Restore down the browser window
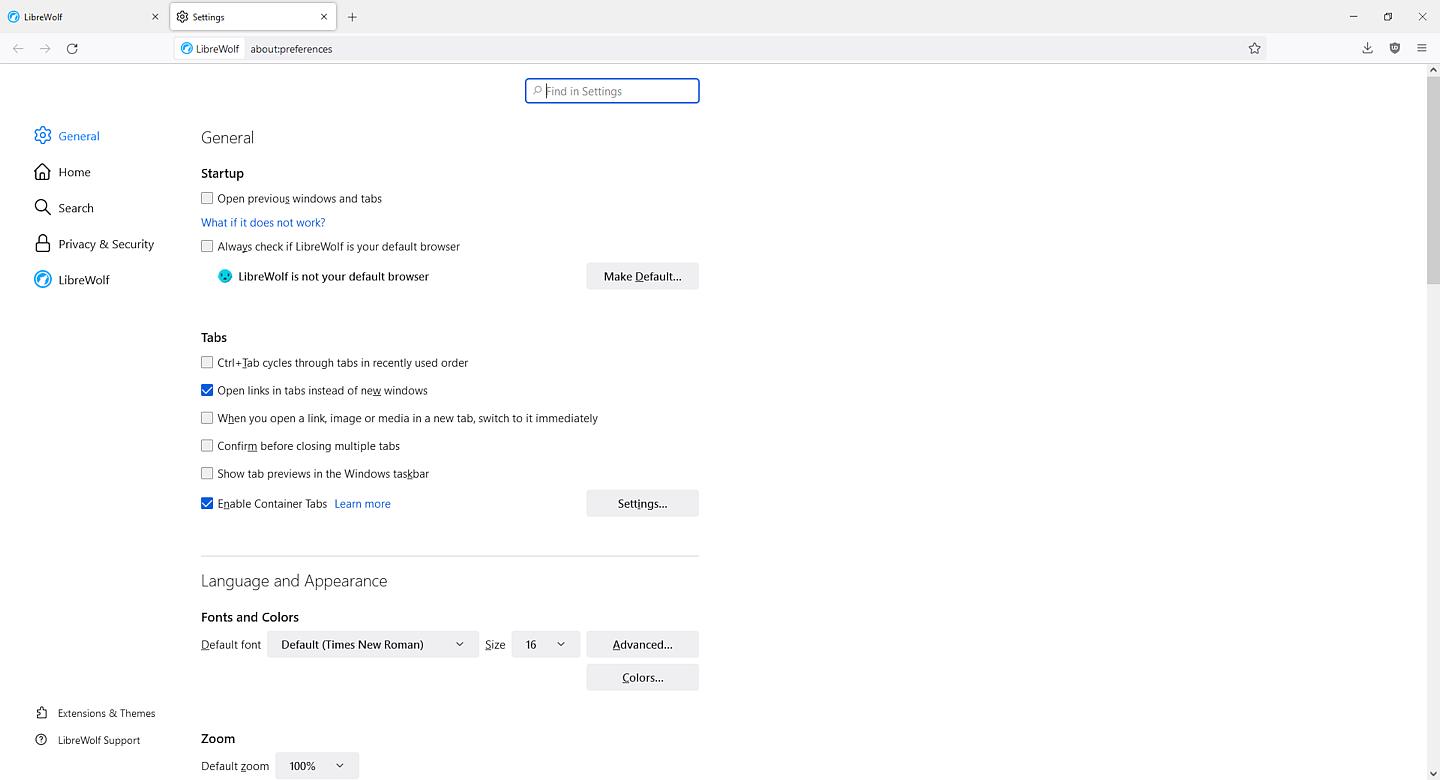The height and width of the screenshot is (780, 1440). (x=1388, y=17)
